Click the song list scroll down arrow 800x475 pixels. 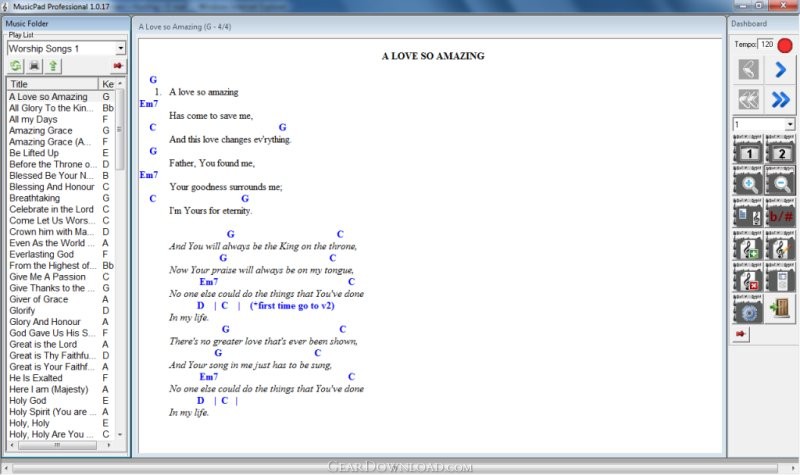(x=120, y=435)
